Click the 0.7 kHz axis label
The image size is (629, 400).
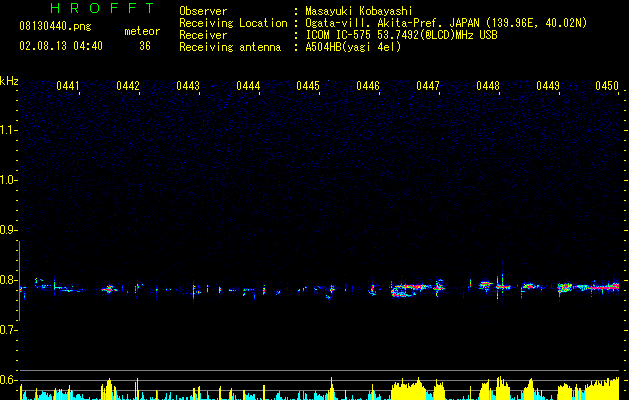pyautogui.click(x=8, y=330)
